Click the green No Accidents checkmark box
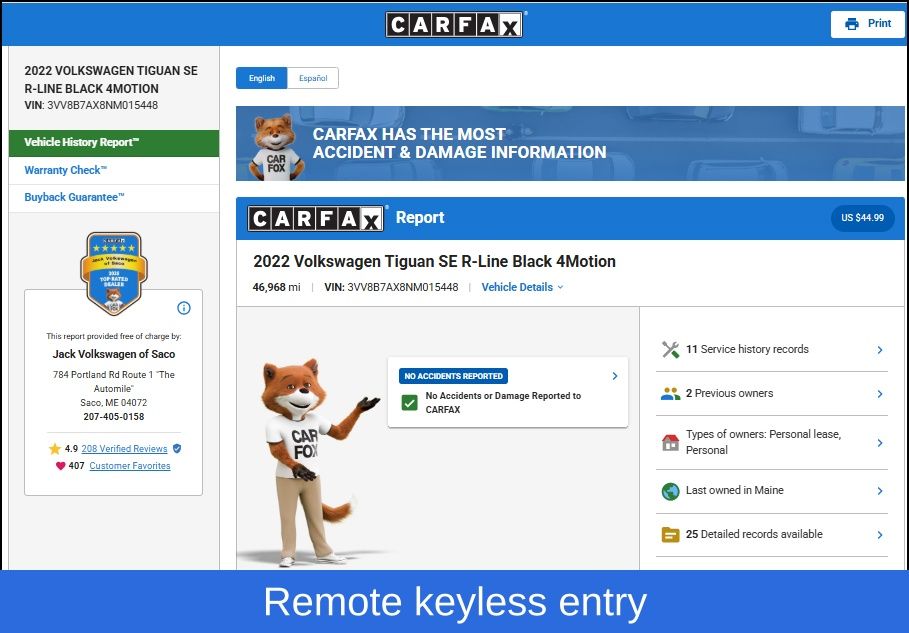Viewport: 909px width, 633px height. pyautogui.click(x=409, y=403)
